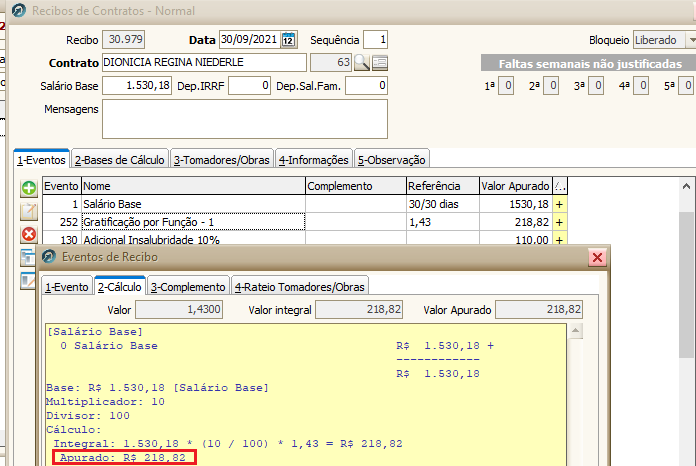Screen dimensions: 696x466
Task: Switch to 1-Evento tab in dialog
Action: pos(67,287)
